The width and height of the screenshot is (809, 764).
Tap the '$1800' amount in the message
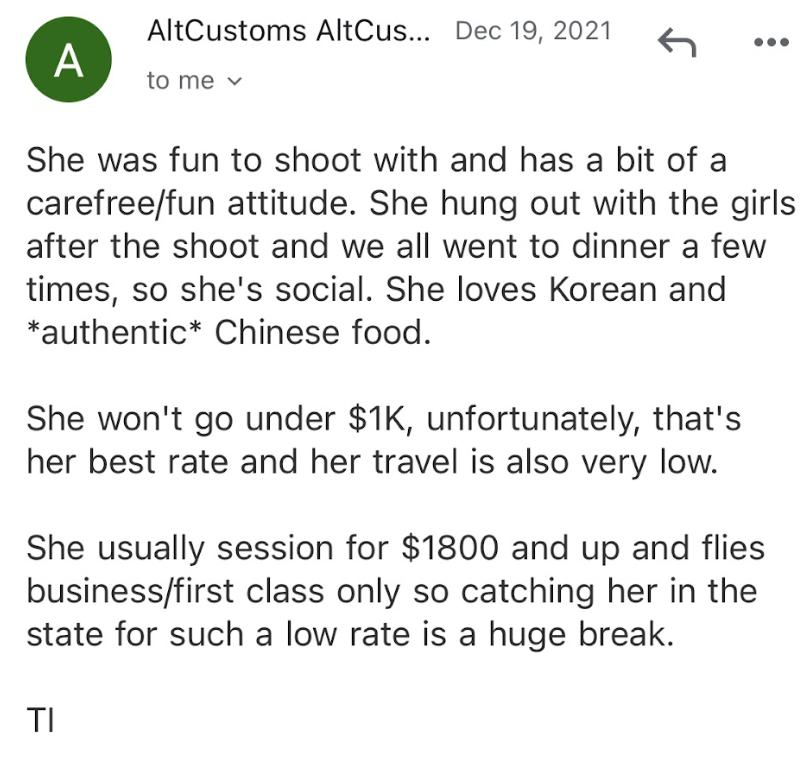tap(450, 548)
